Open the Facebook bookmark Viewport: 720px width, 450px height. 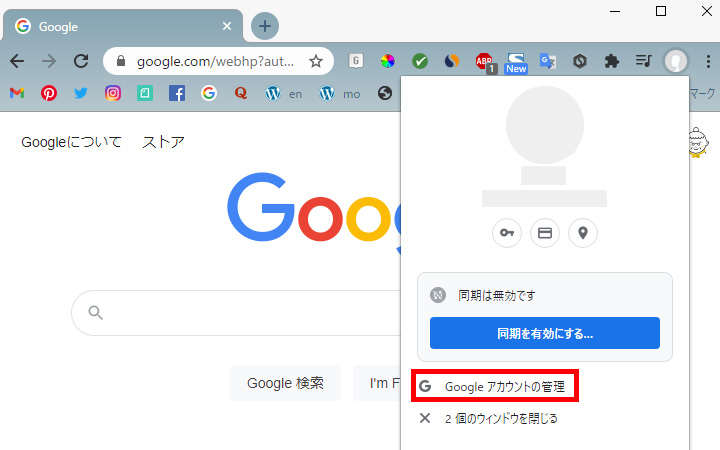coord(177,93)
